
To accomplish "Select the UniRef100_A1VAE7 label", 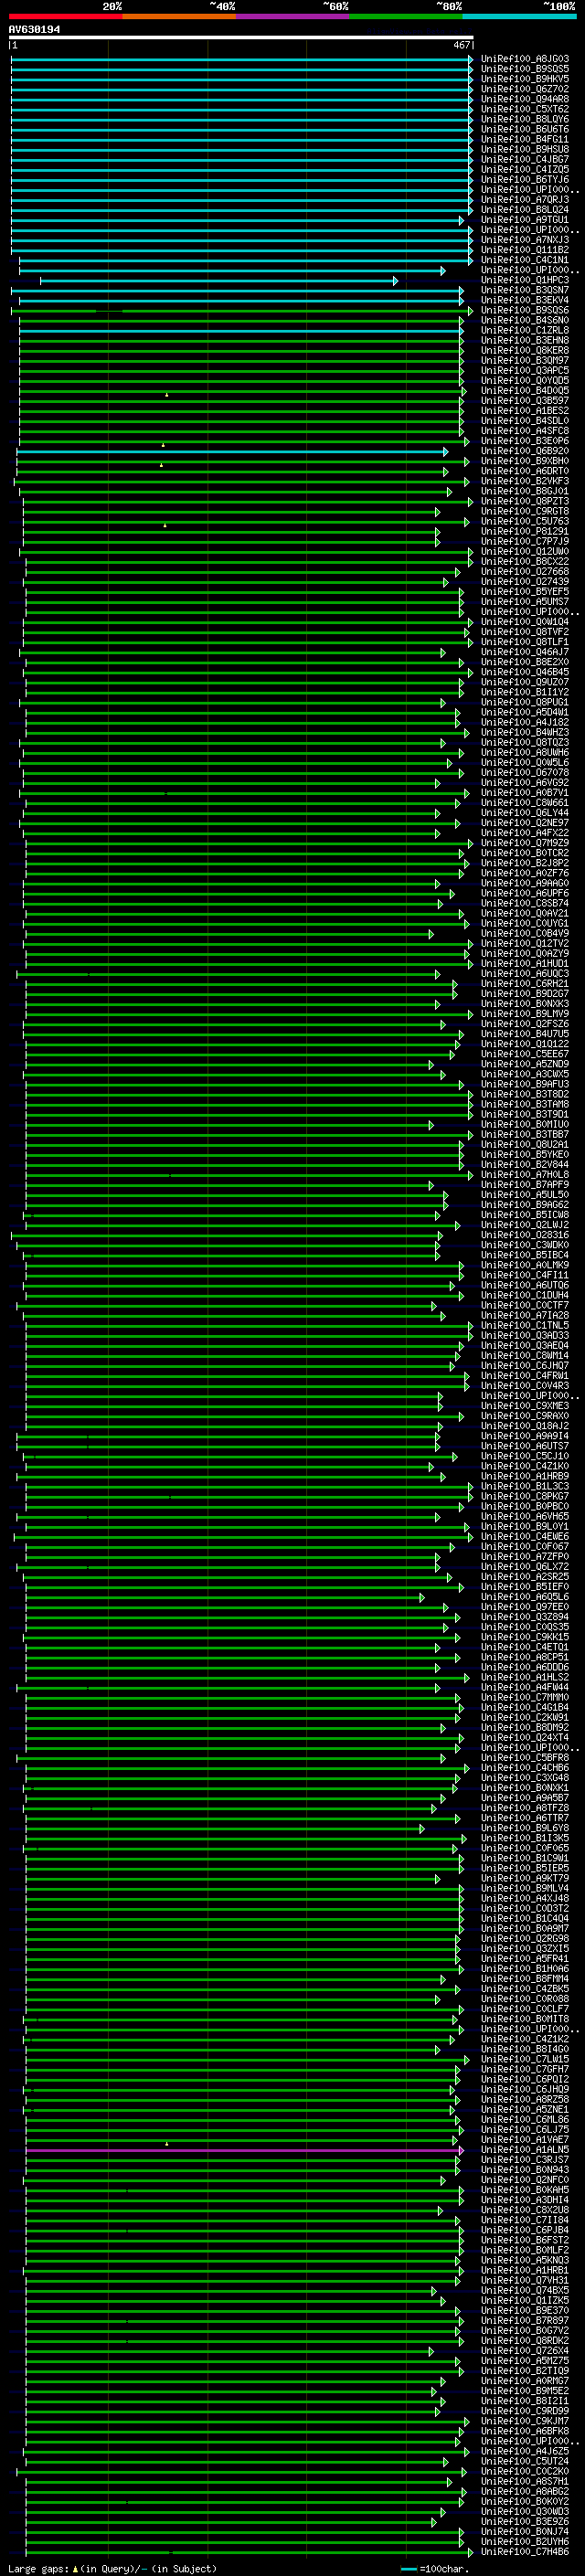I will [x=525, y=2140].
